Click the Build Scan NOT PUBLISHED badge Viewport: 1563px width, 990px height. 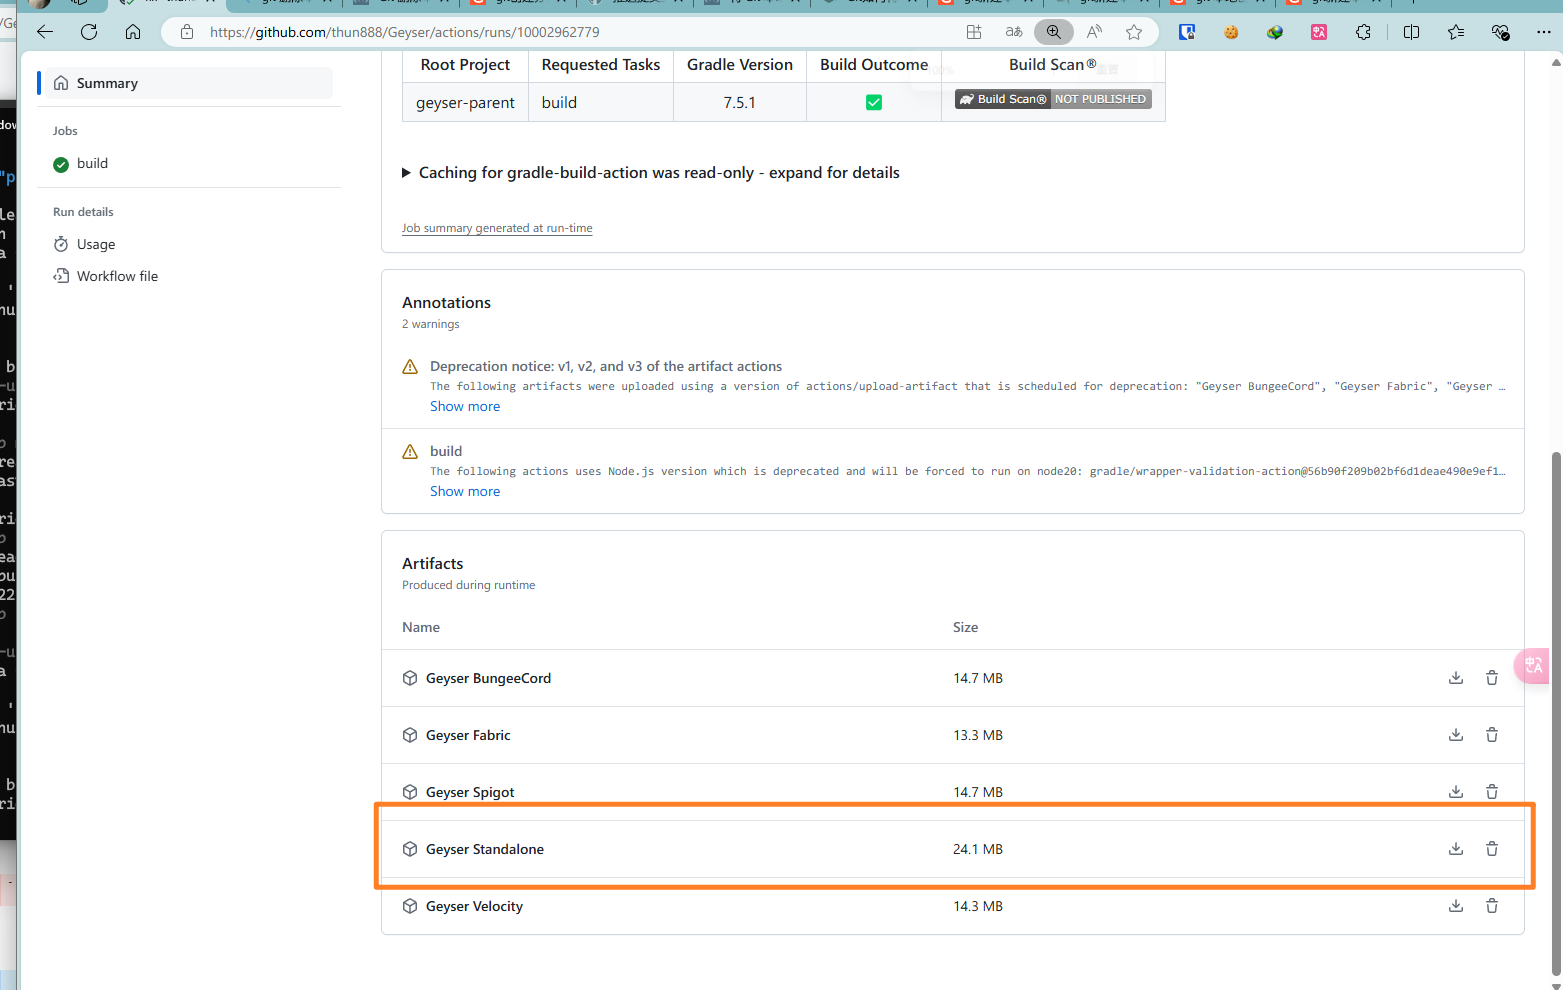[x=1053, y=99]
